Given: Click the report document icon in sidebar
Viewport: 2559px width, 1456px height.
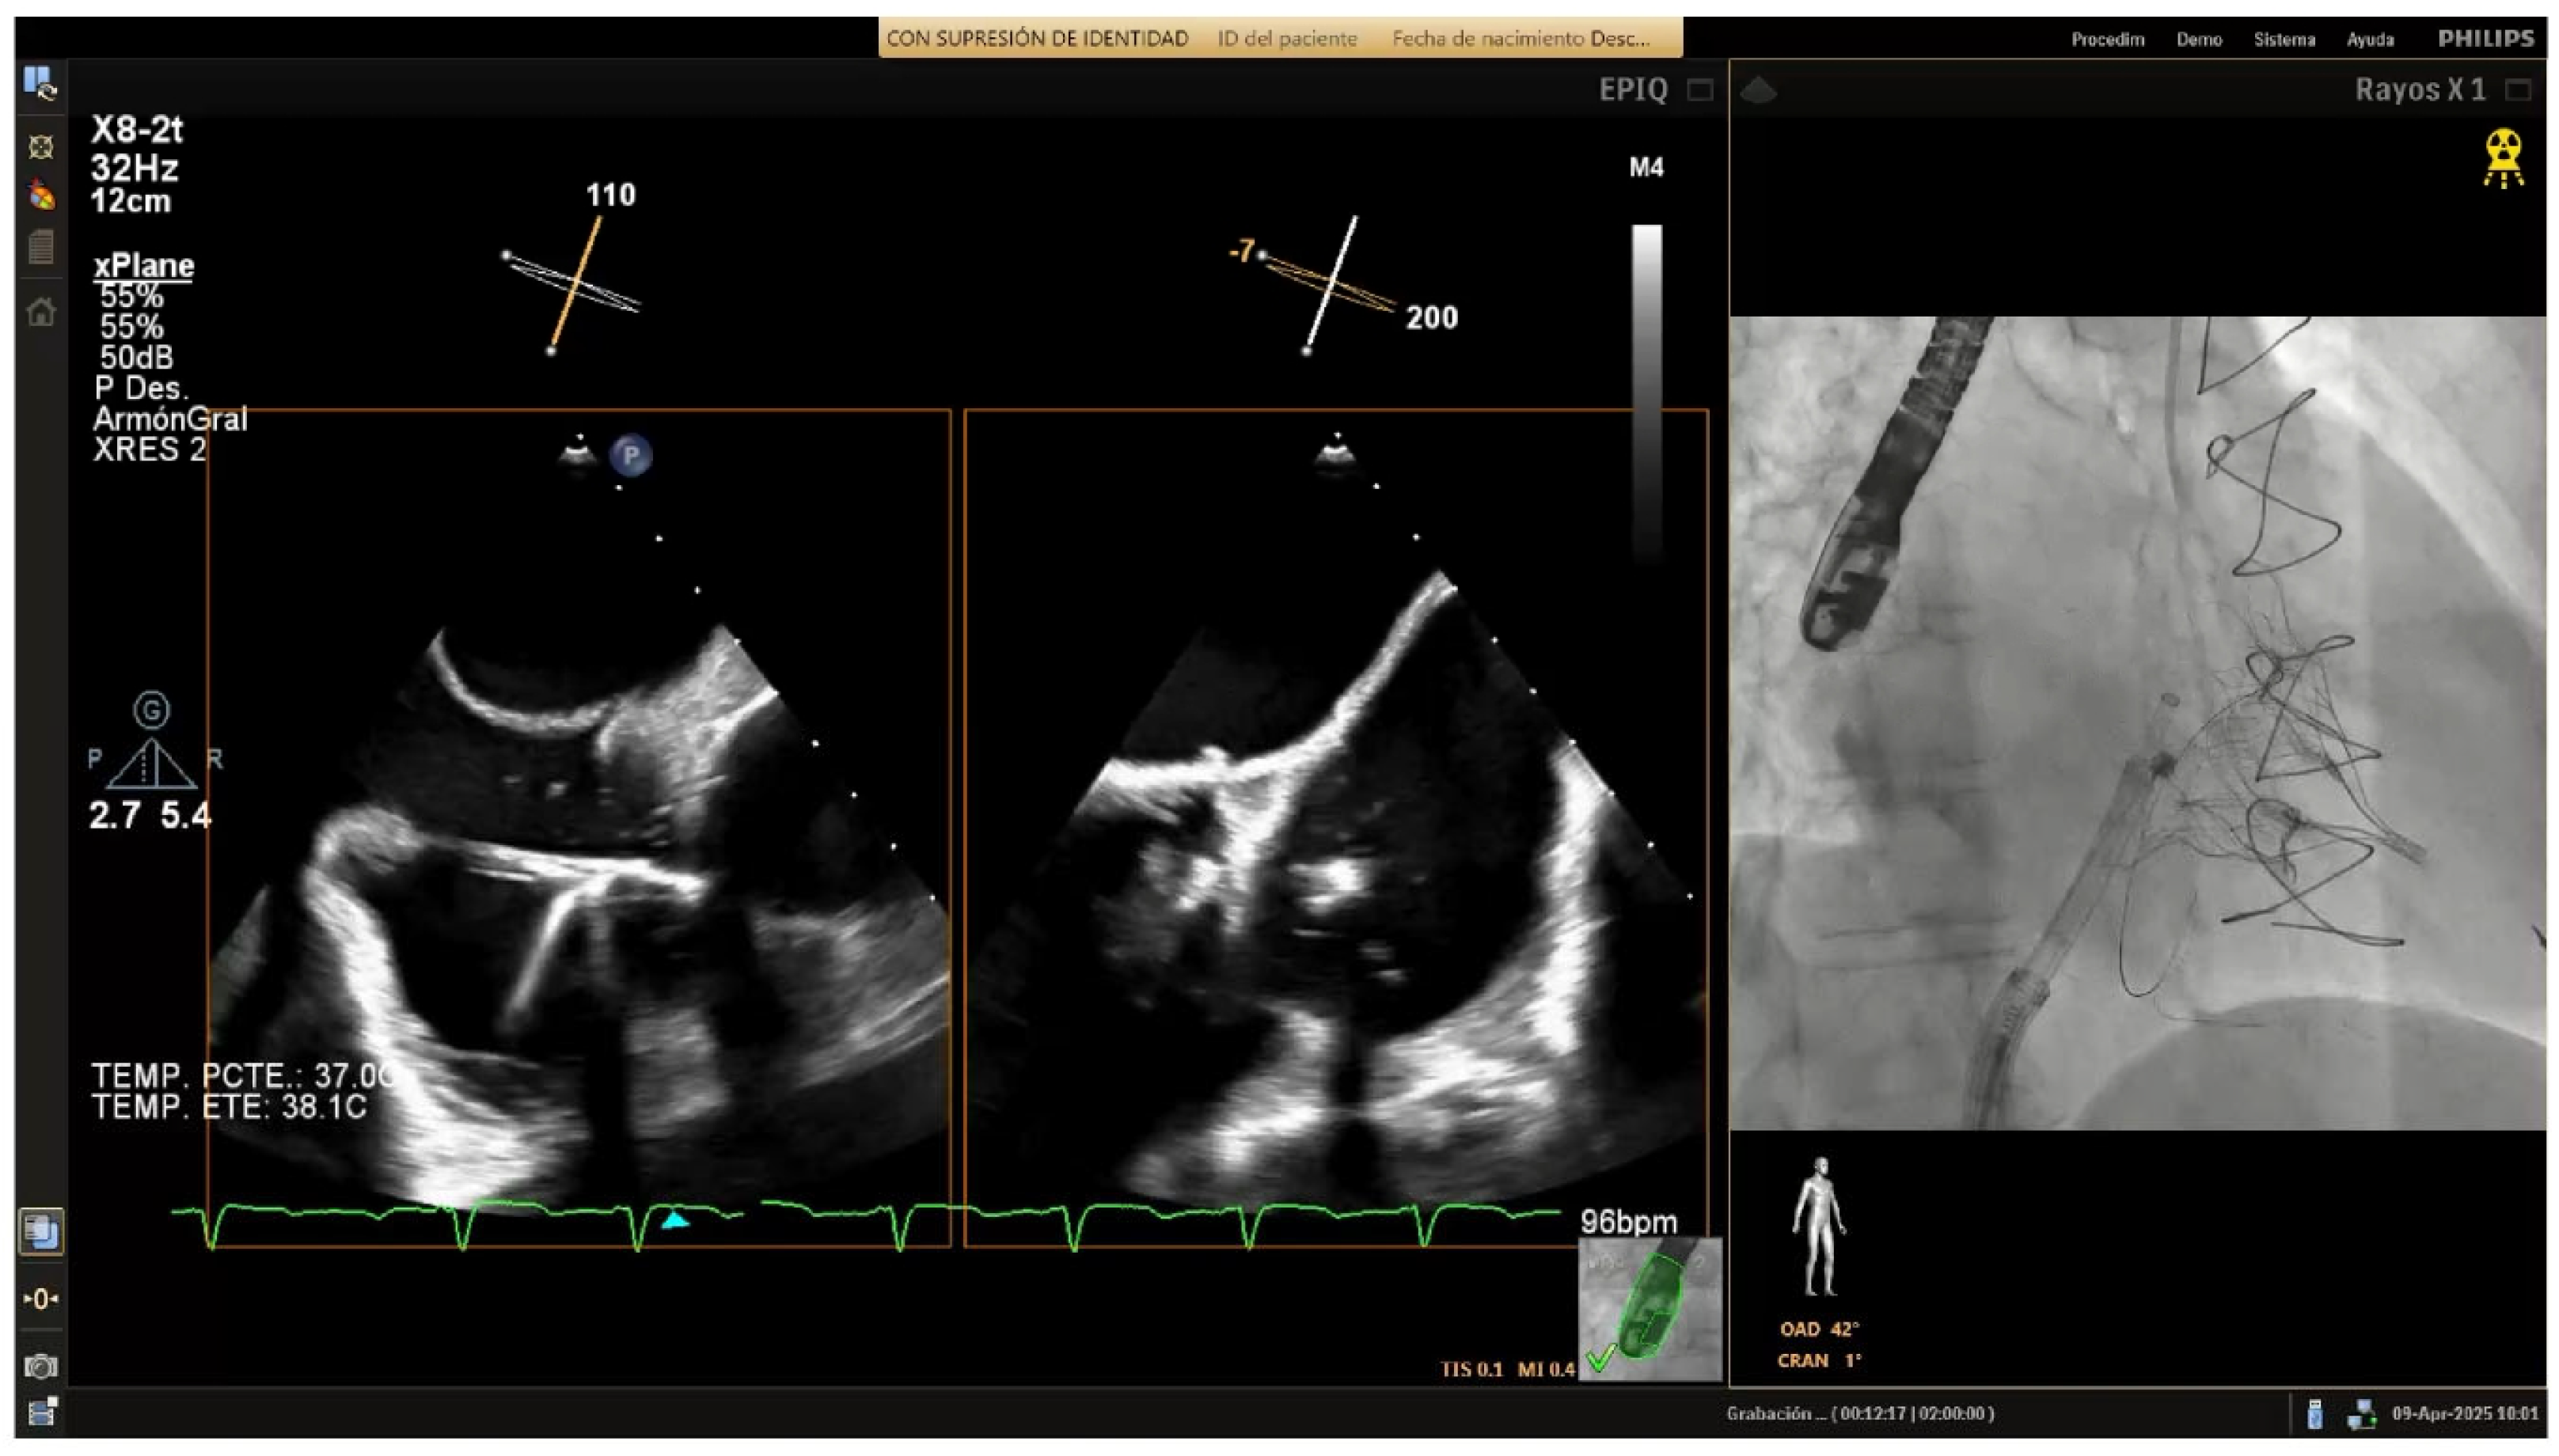Looking at the screenshot, I should tap(41, 246).
